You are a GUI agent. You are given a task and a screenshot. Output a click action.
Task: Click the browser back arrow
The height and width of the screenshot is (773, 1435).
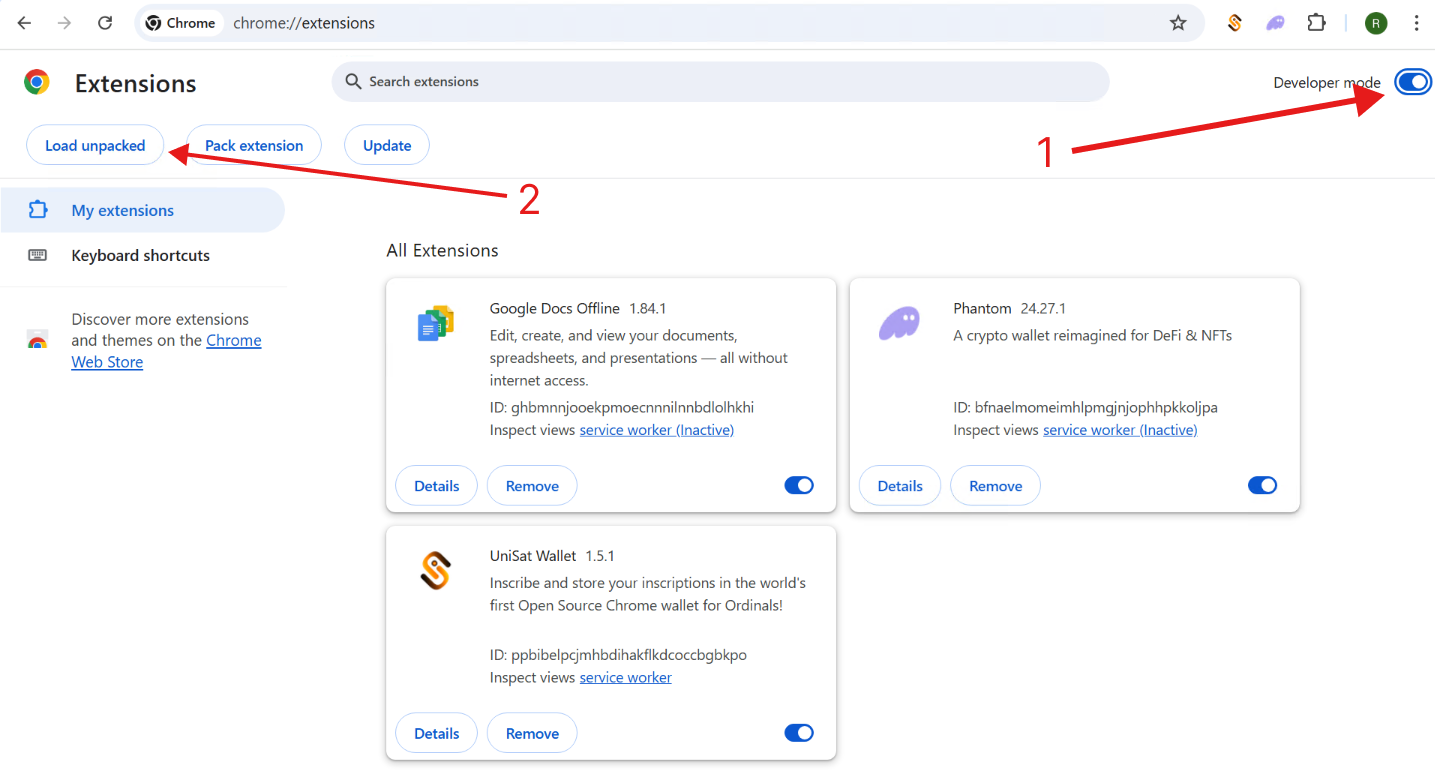24,23
